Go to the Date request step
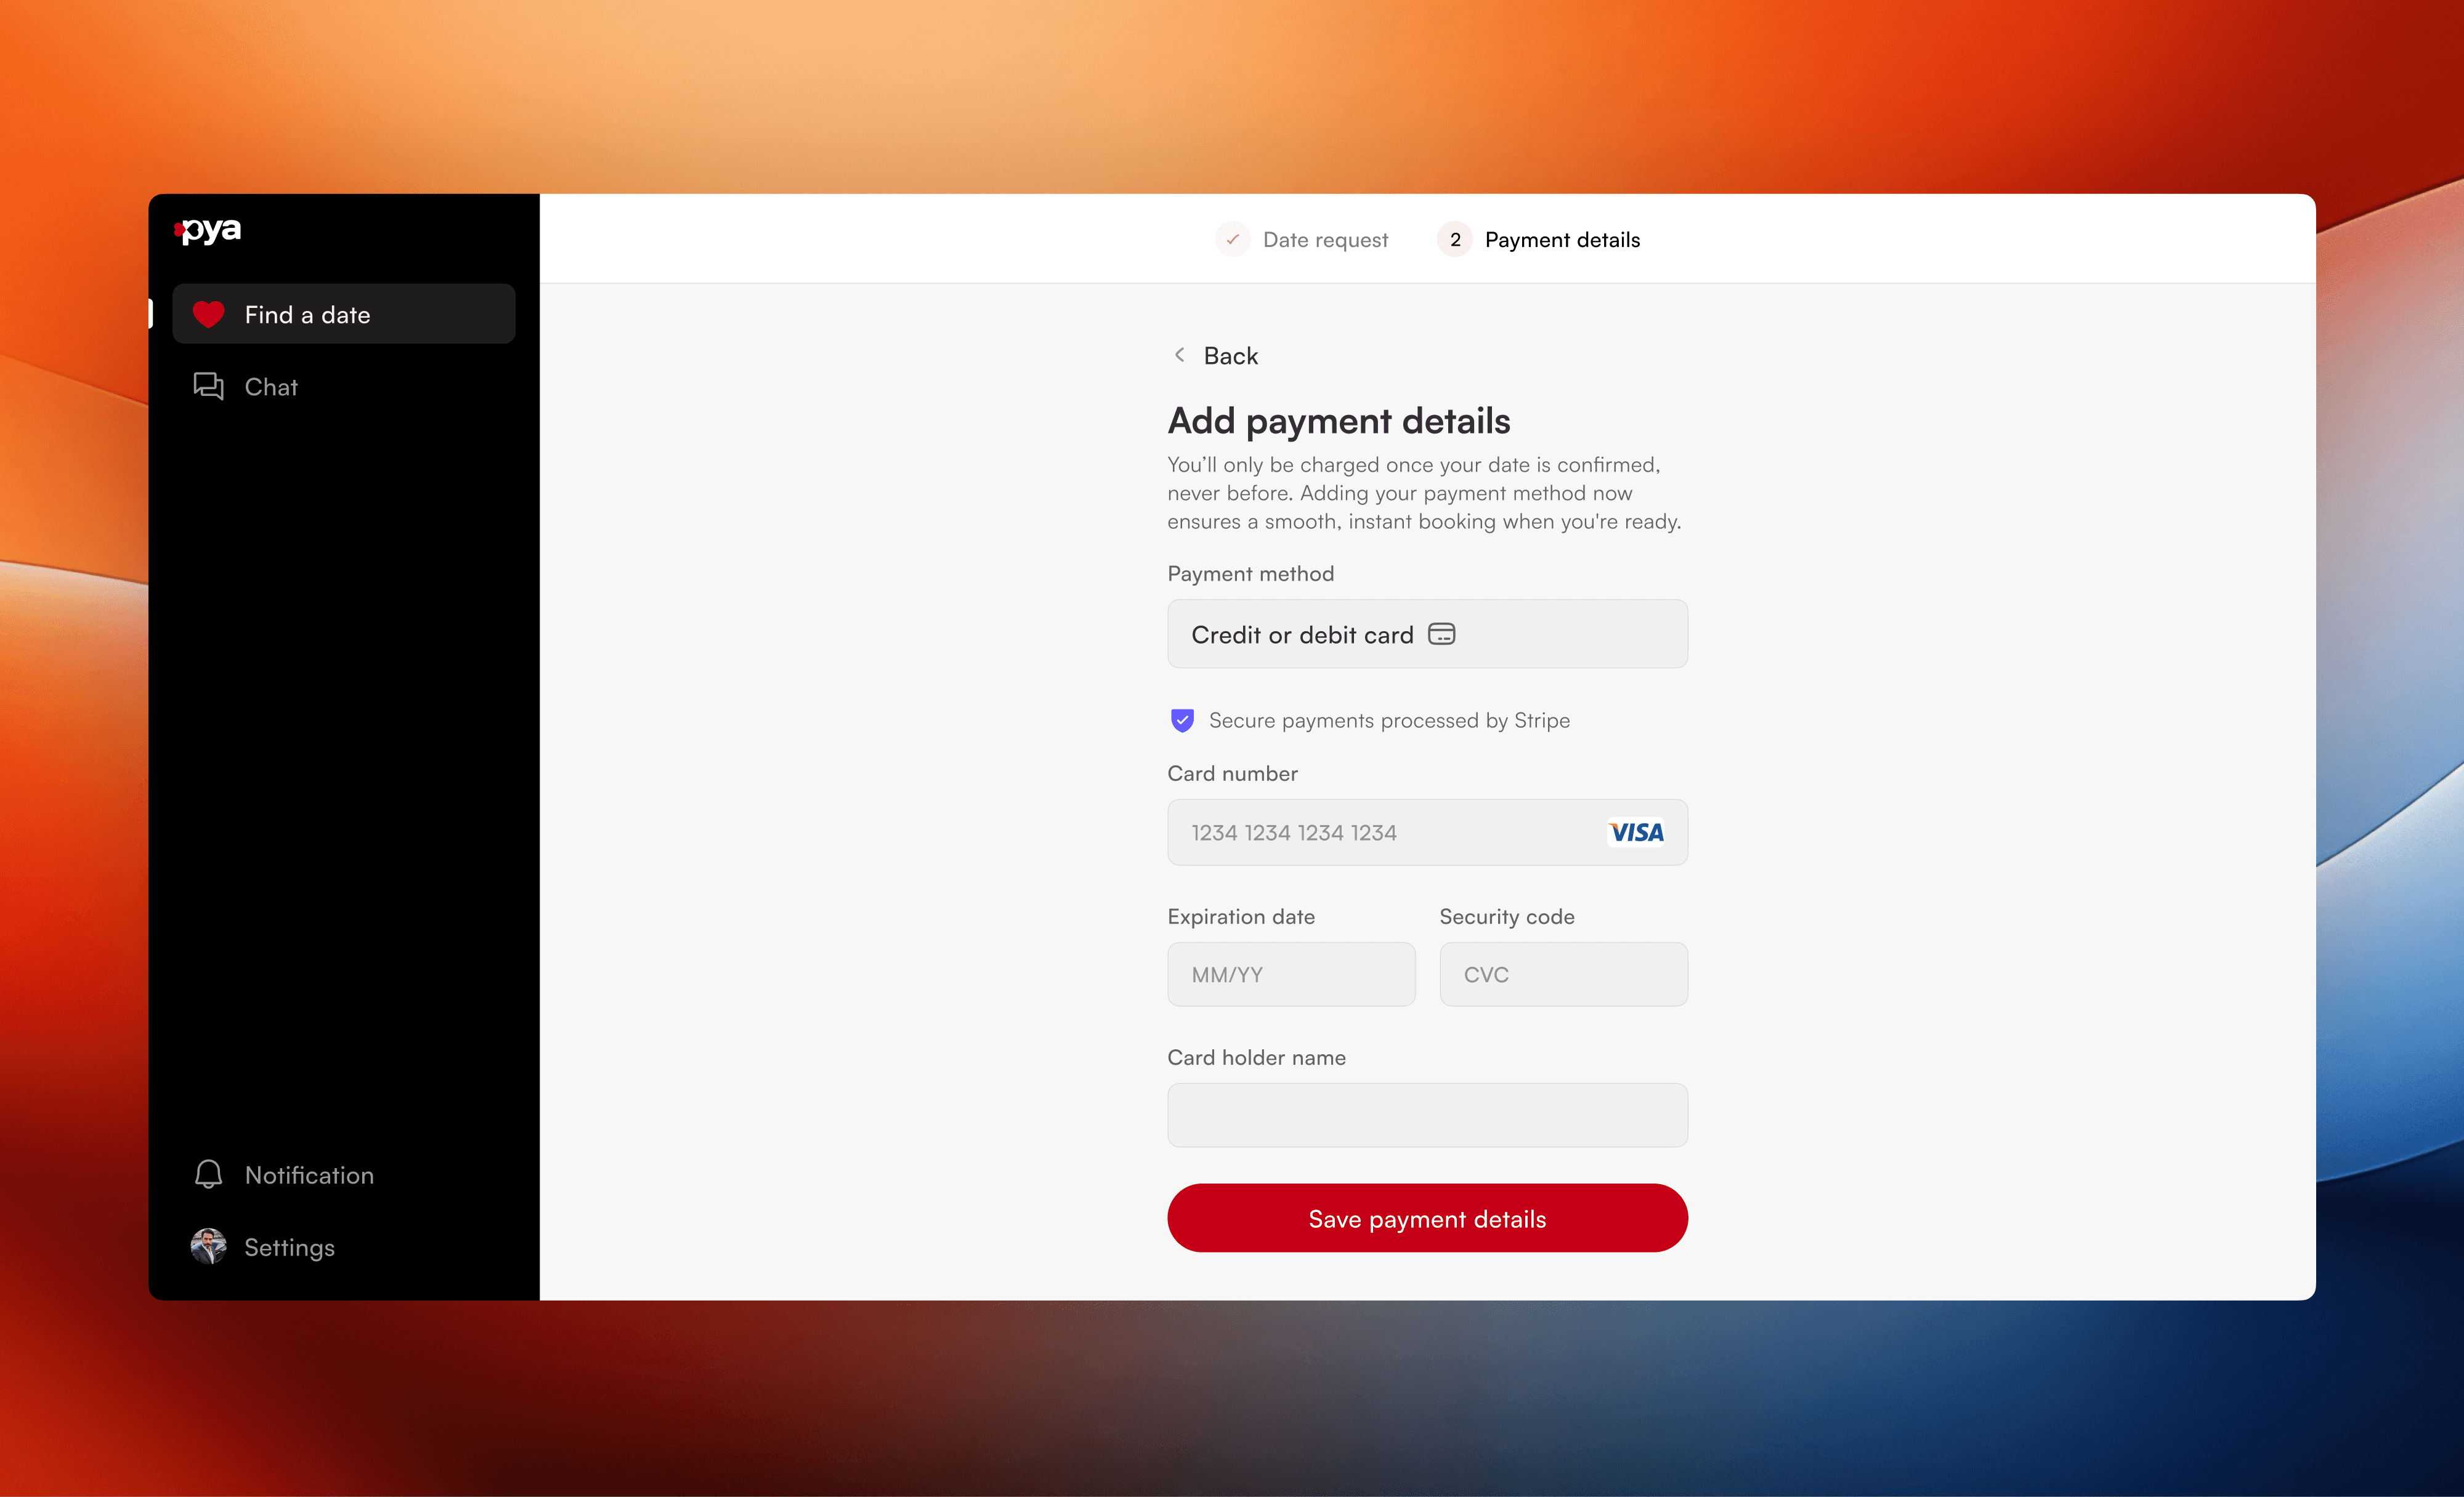 1324,240
